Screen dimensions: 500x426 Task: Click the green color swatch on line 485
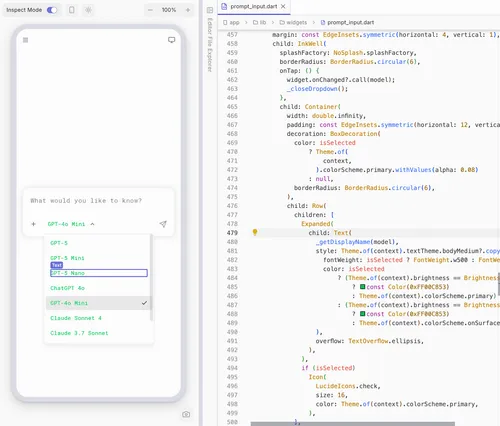click(363, 287)
